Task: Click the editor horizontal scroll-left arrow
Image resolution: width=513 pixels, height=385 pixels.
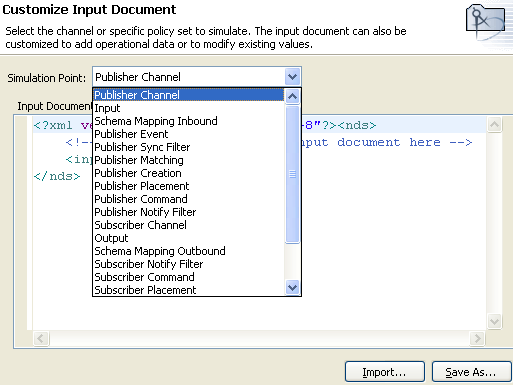Action: pyautogui.click(x=41, y=339)
